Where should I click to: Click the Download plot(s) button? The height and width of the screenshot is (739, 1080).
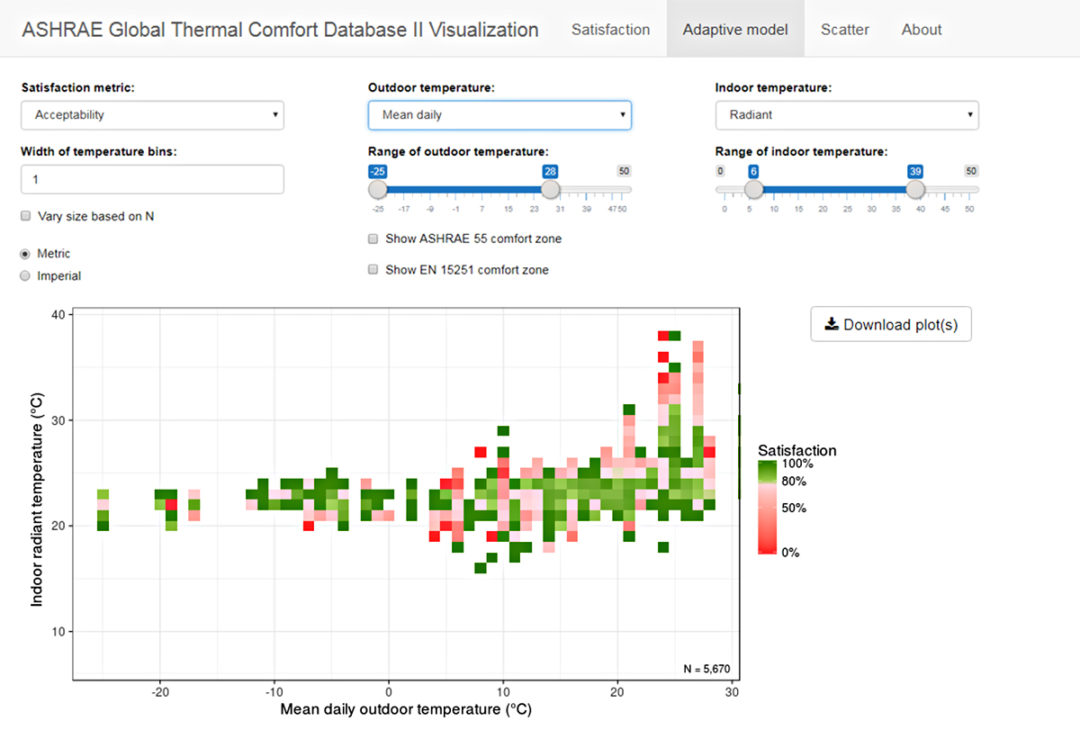point(890,324)
